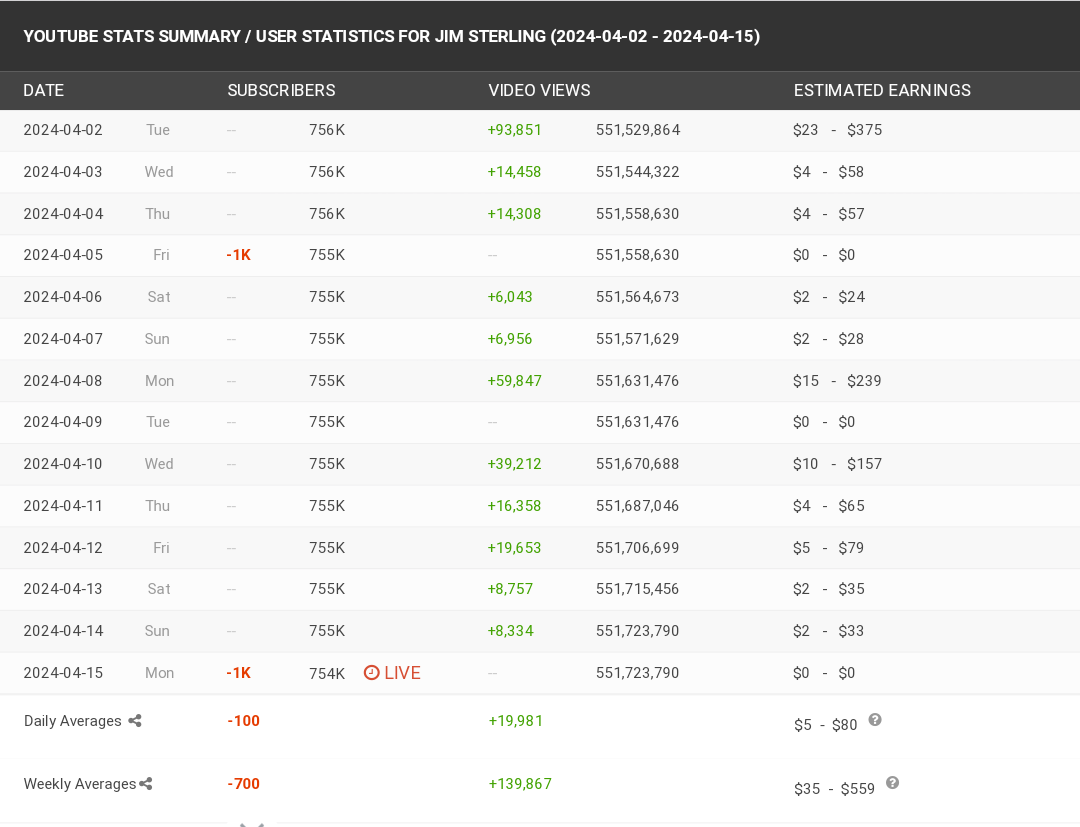Click the -1K subscriber change on 2024-04-15
The width and height of the screenshot is (1080, 827).
coord(238,673)
